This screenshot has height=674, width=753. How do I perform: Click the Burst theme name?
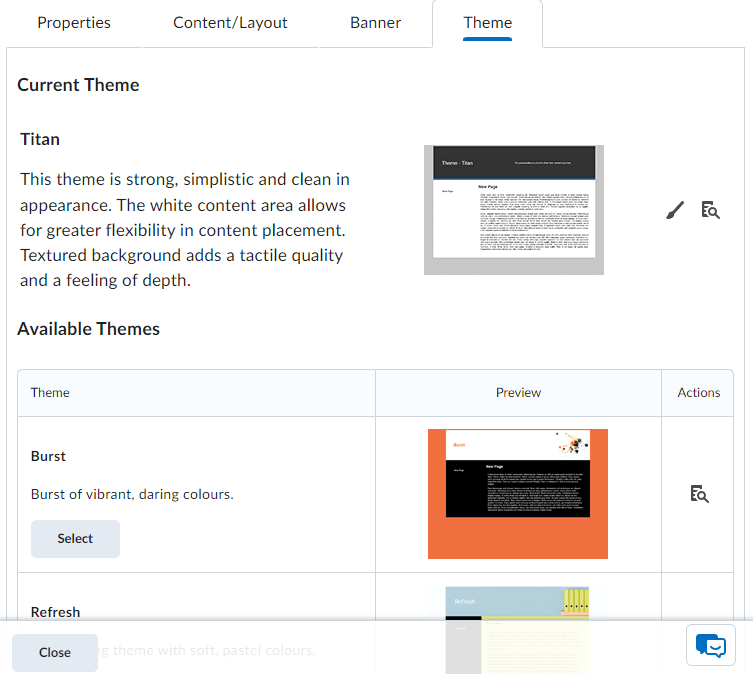[48, 456]
